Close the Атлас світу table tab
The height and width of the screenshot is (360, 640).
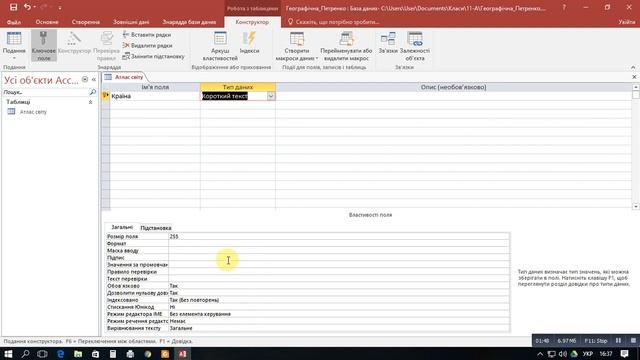pos(634,77)
